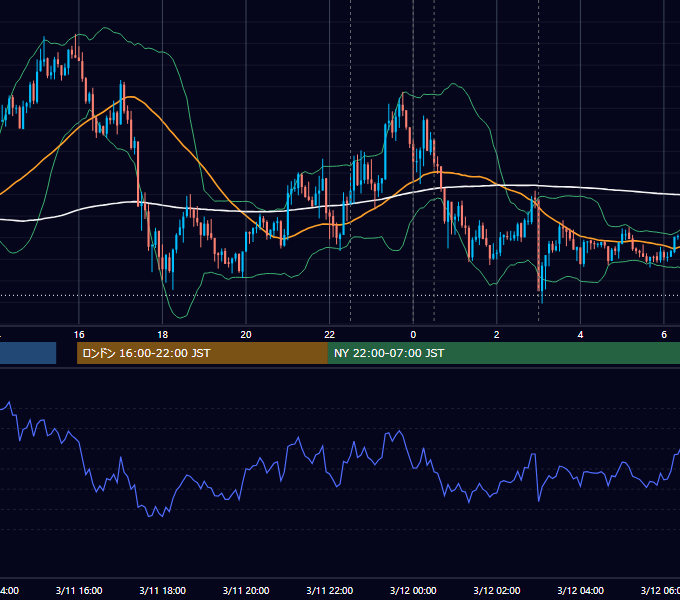Click the 2 hour label on chart axis
The image size is (680, 600).
(497, 335)
